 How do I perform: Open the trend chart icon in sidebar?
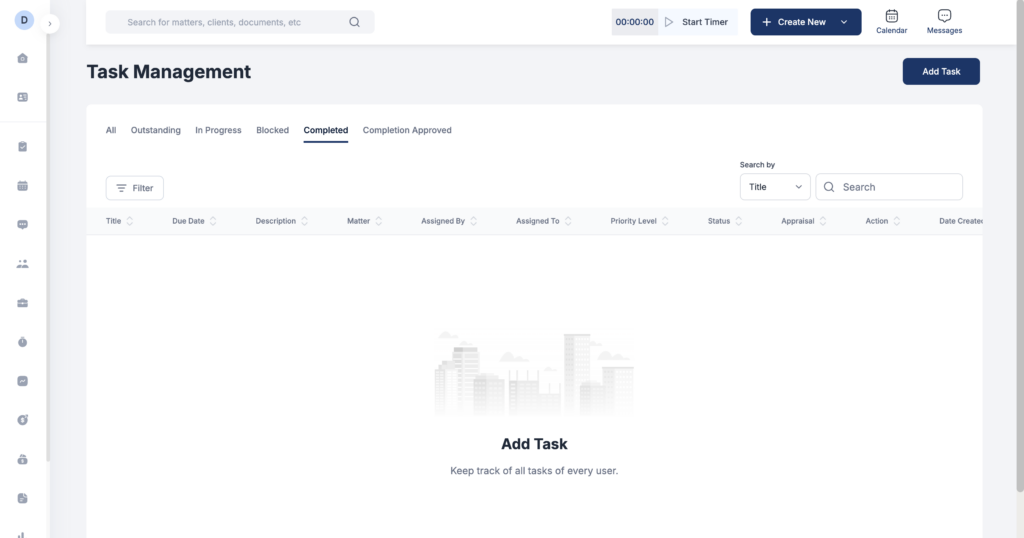(23, 381)
